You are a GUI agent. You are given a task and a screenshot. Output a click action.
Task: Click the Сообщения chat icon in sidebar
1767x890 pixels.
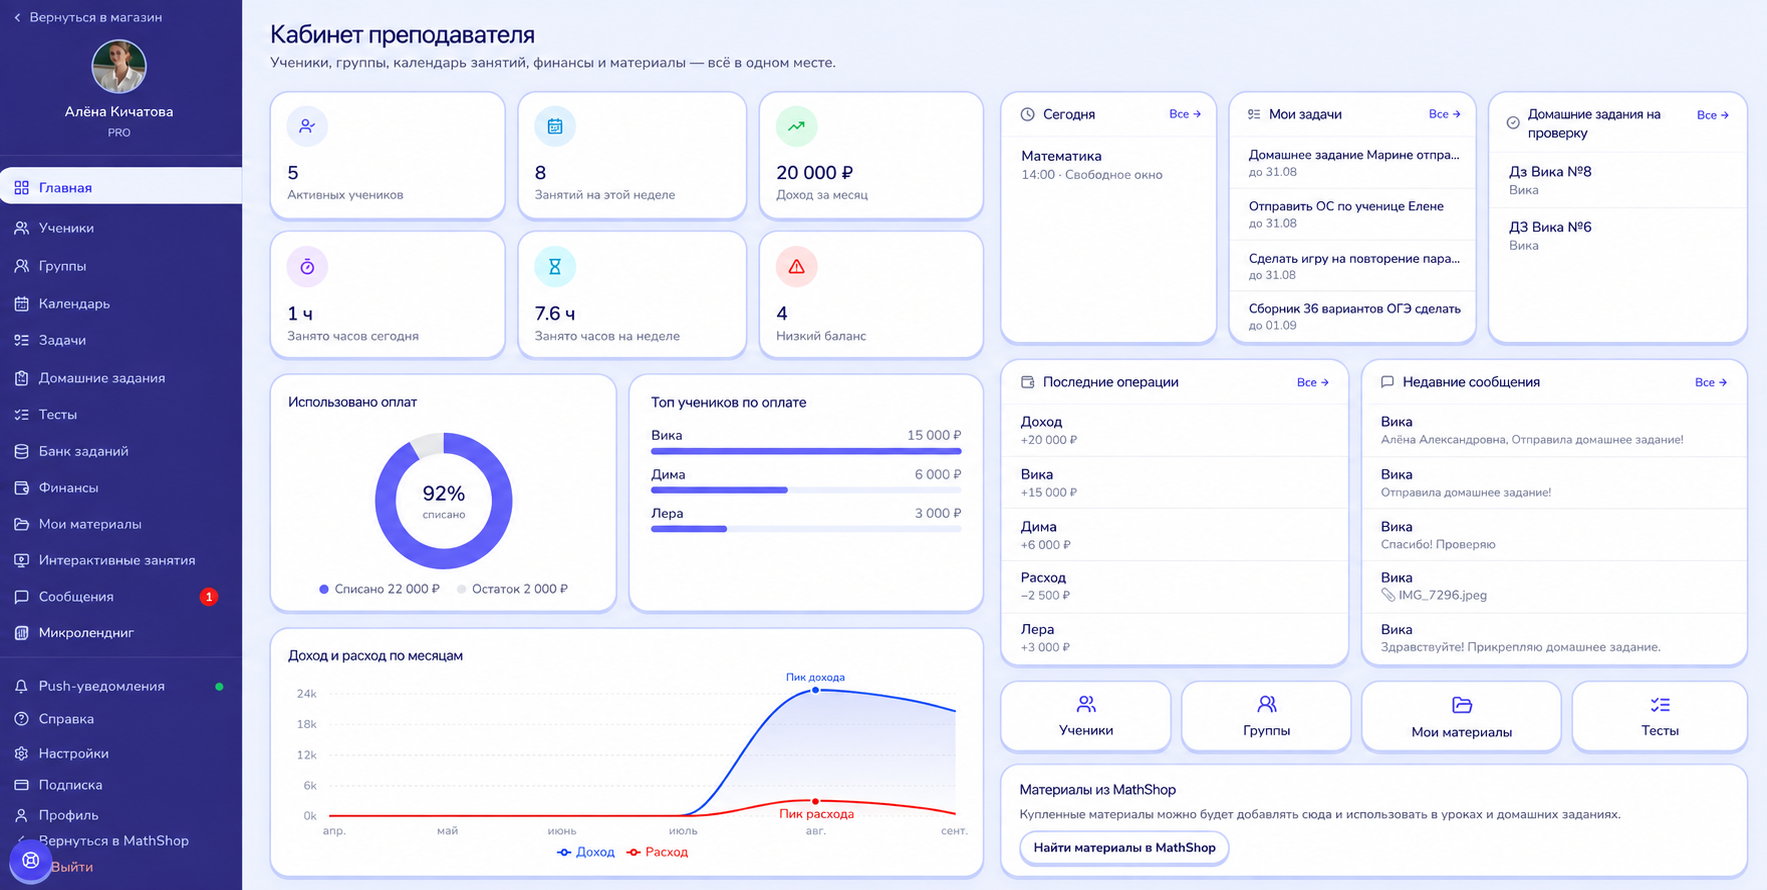tap(21, 597)
